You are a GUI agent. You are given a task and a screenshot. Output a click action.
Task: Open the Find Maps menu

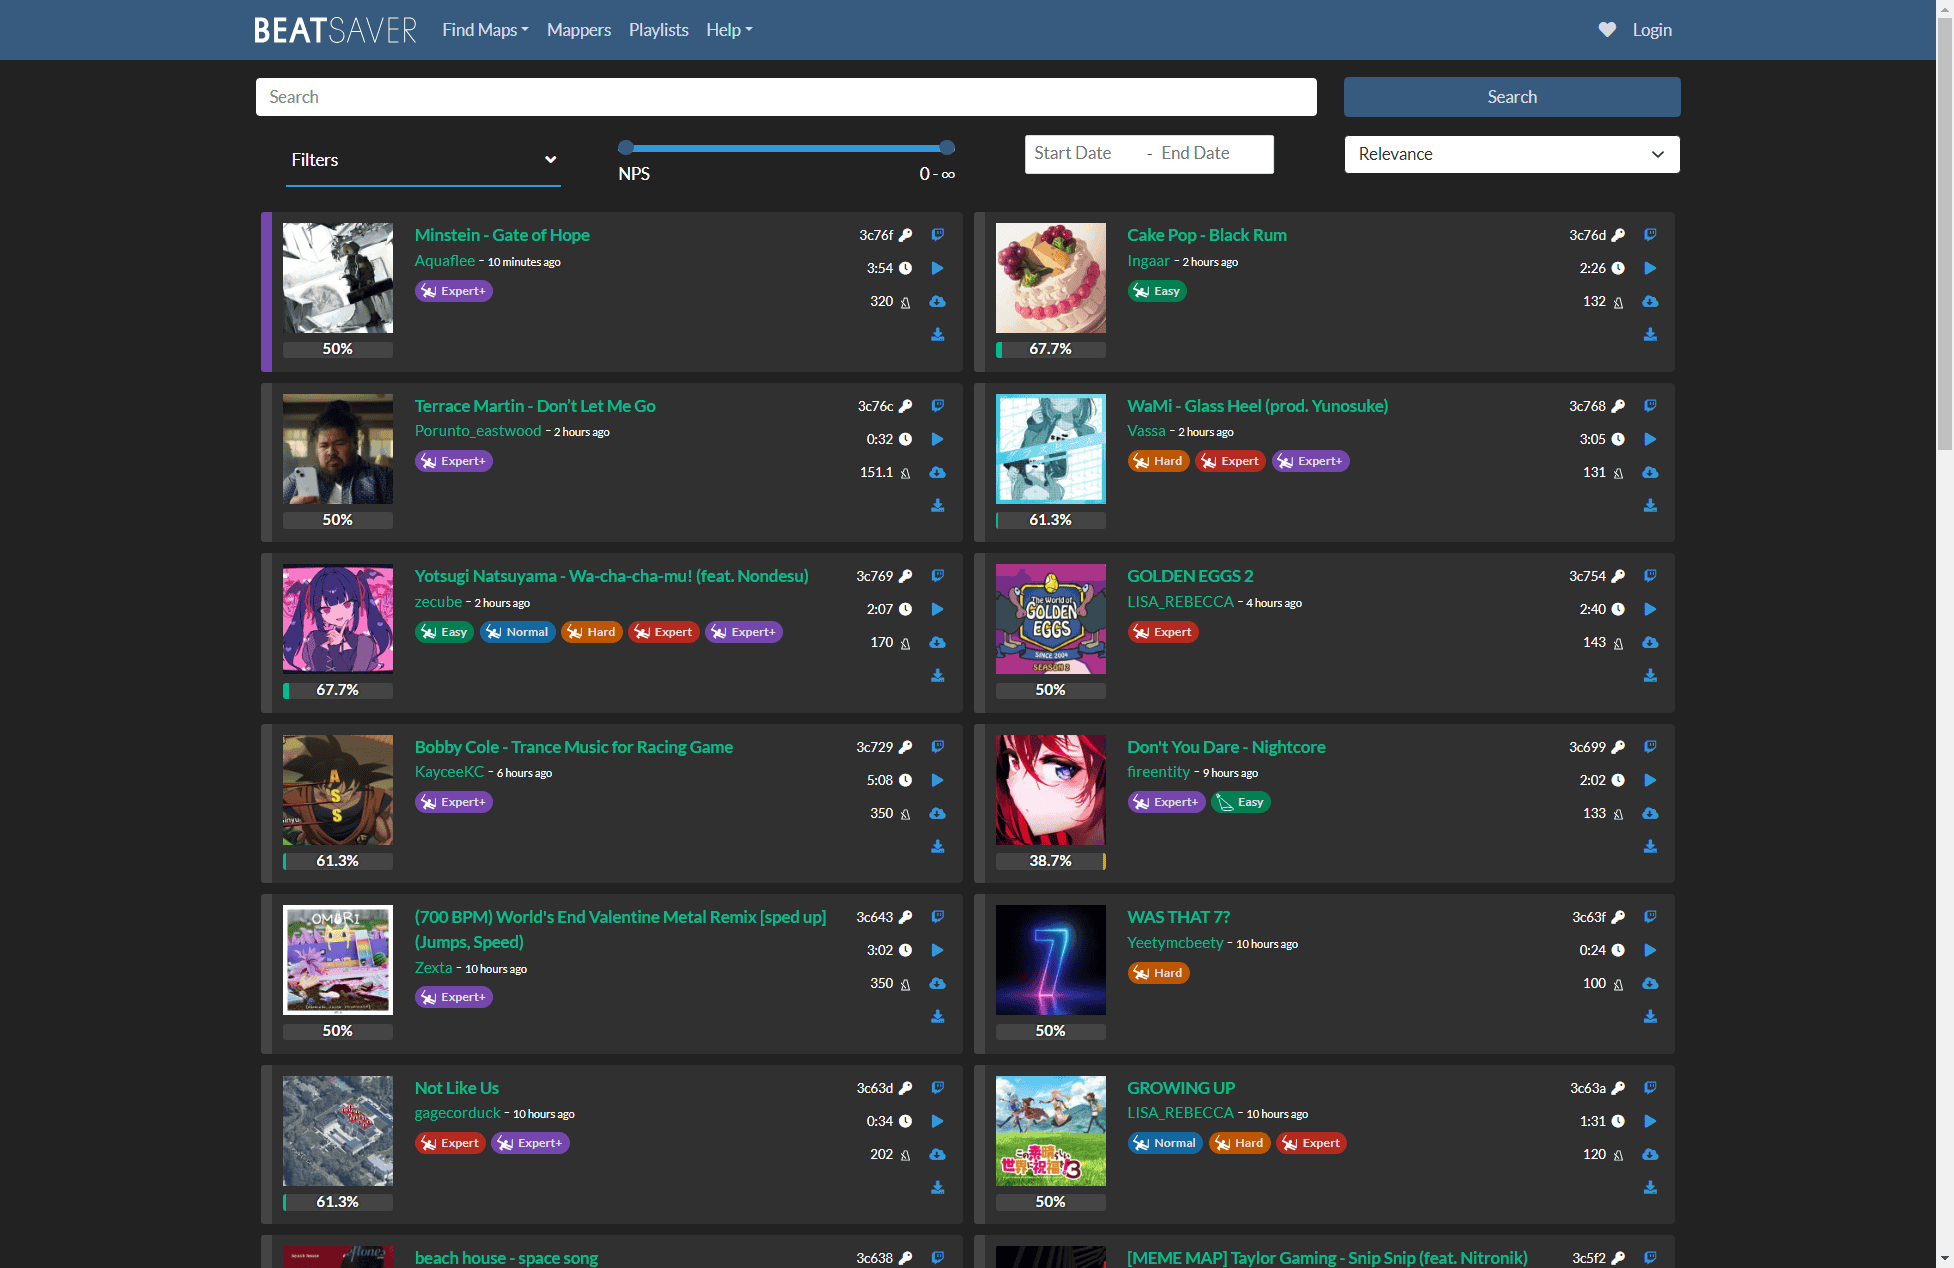485,30
